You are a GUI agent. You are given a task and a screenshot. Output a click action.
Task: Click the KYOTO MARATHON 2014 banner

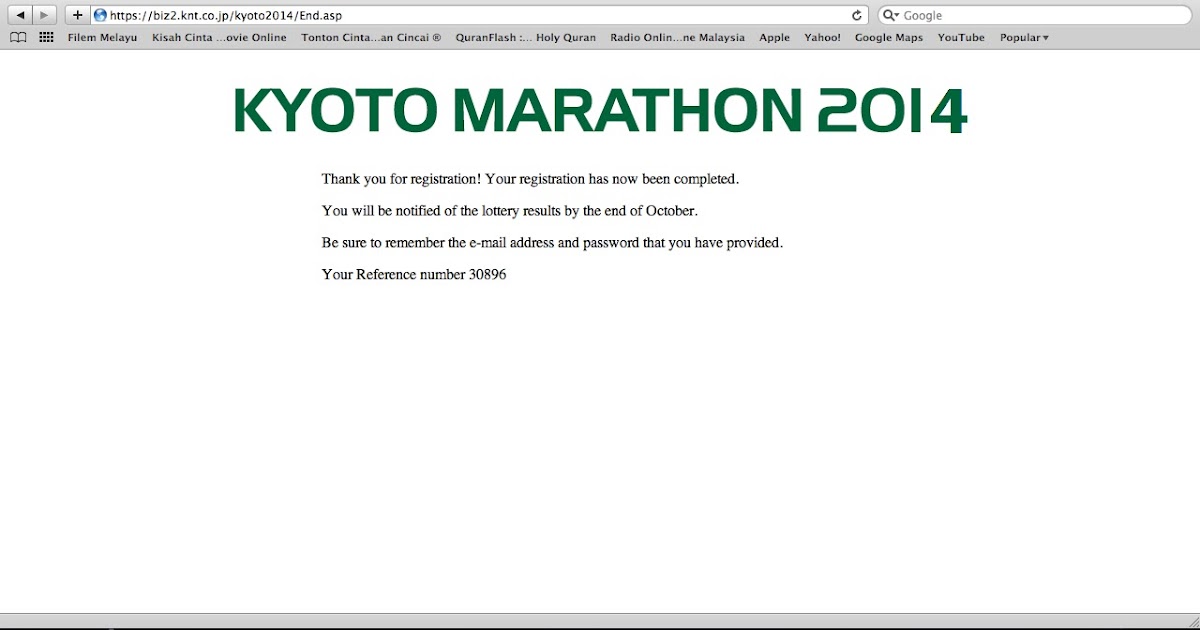[600, 111]
